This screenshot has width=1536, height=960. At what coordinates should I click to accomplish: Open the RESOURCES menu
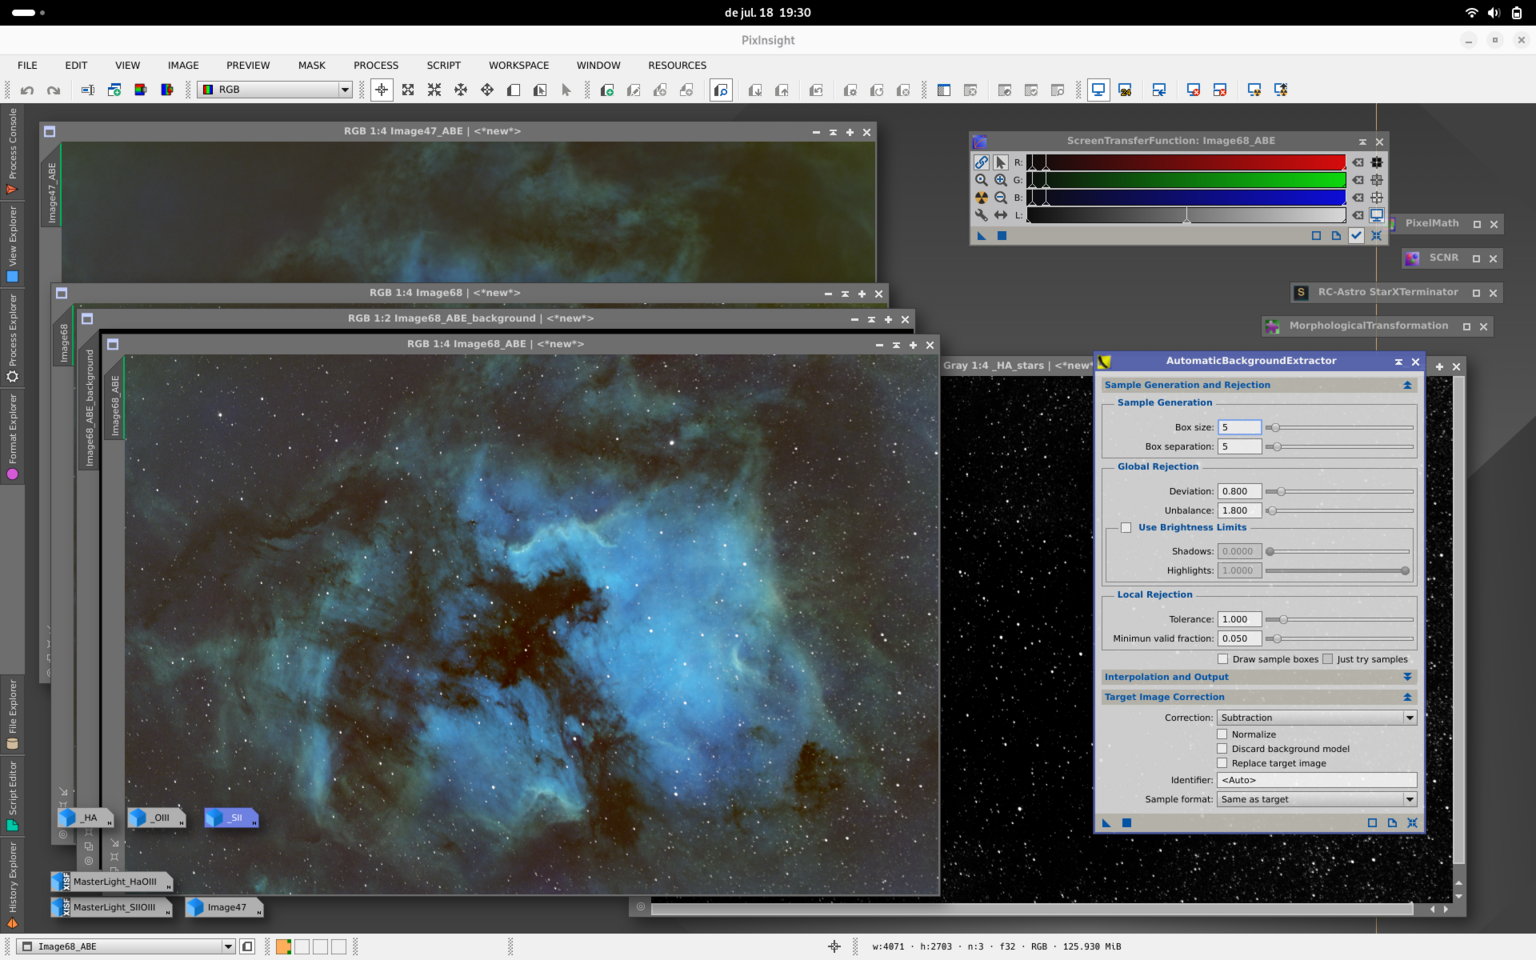[x=677, y=65]
